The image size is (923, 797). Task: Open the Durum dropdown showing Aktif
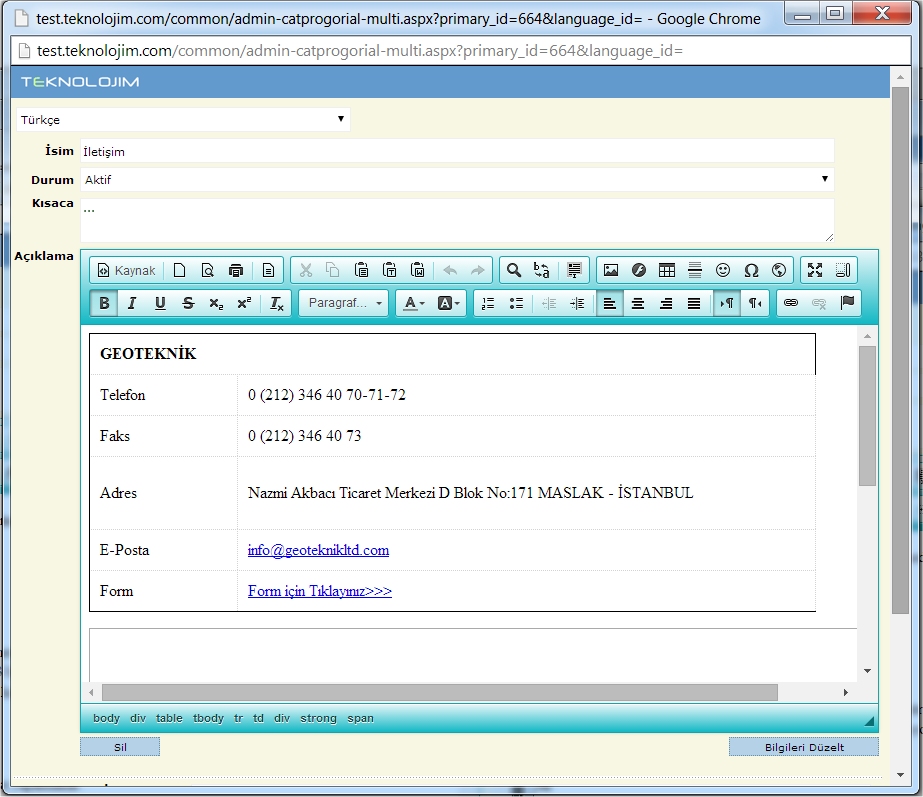coord(457,180)
